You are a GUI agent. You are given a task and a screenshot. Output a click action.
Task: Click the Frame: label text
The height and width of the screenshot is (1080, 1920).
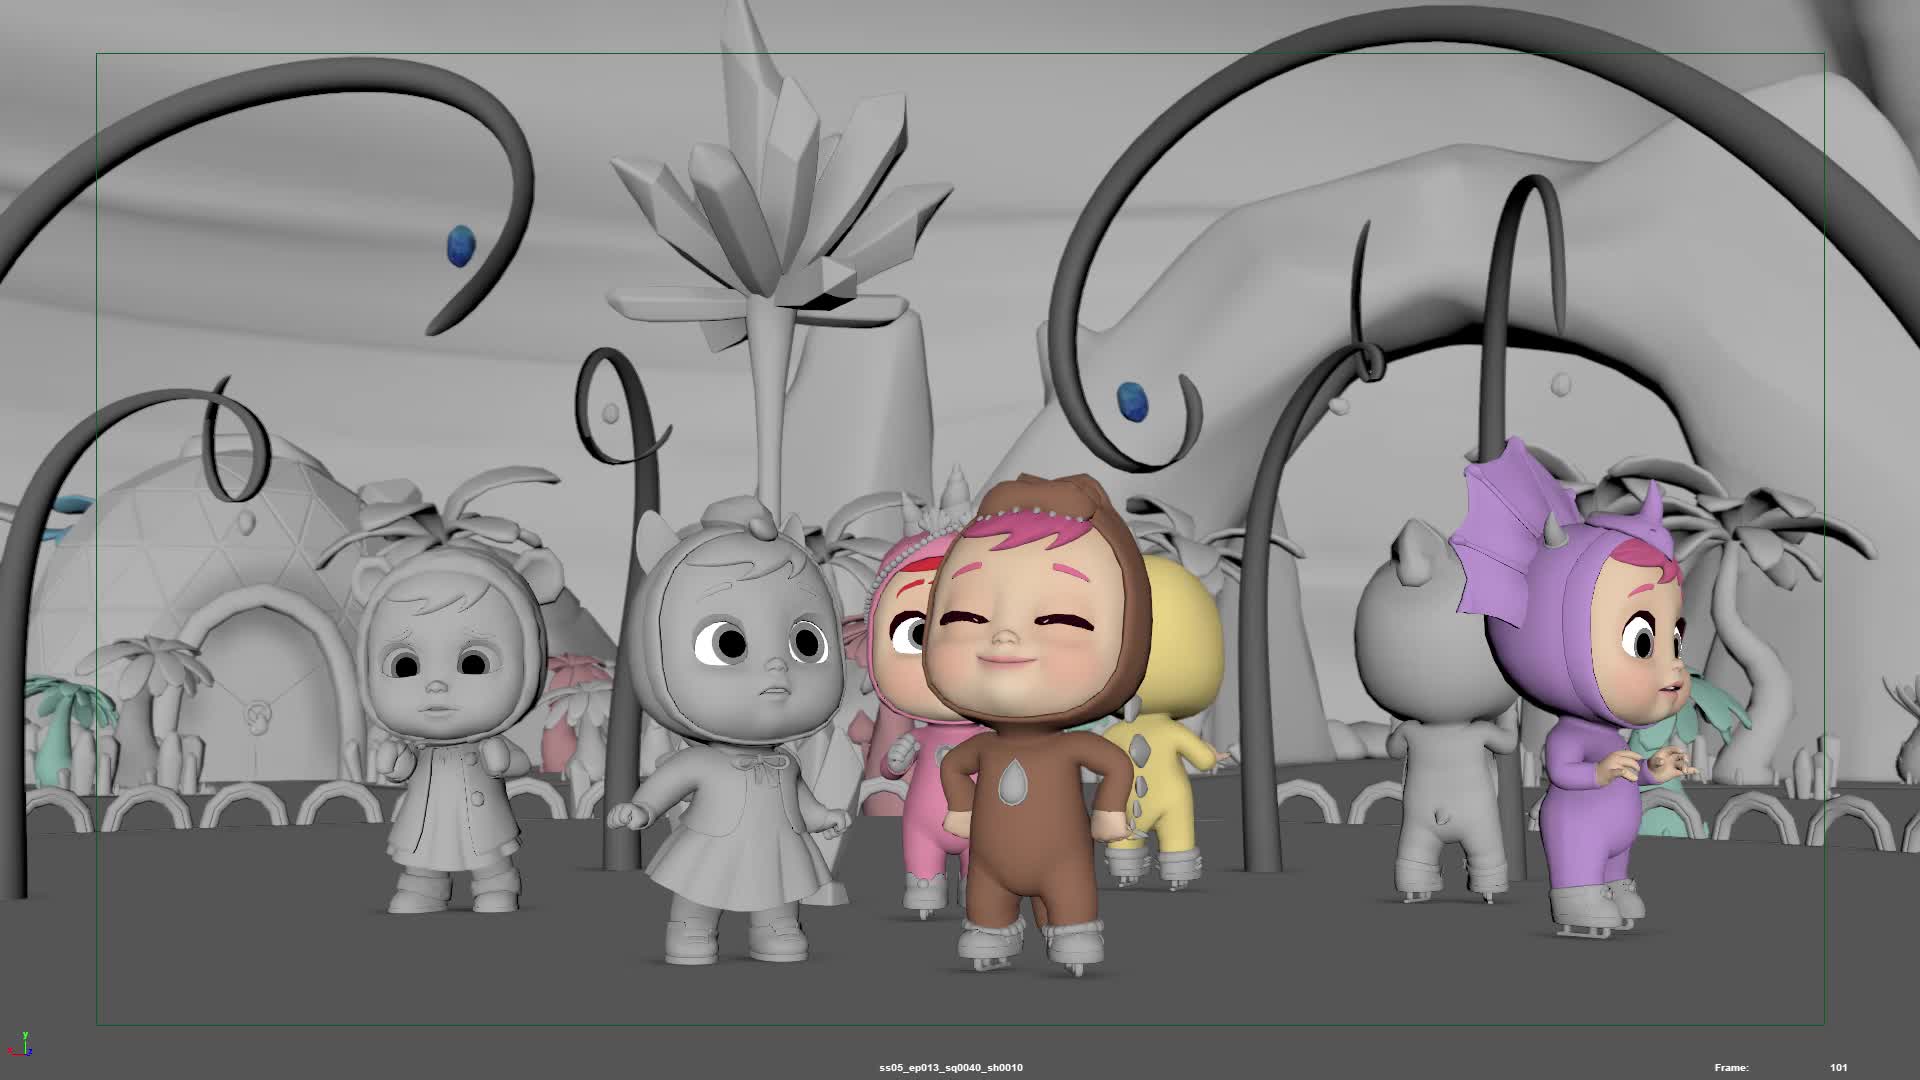1731,1068
